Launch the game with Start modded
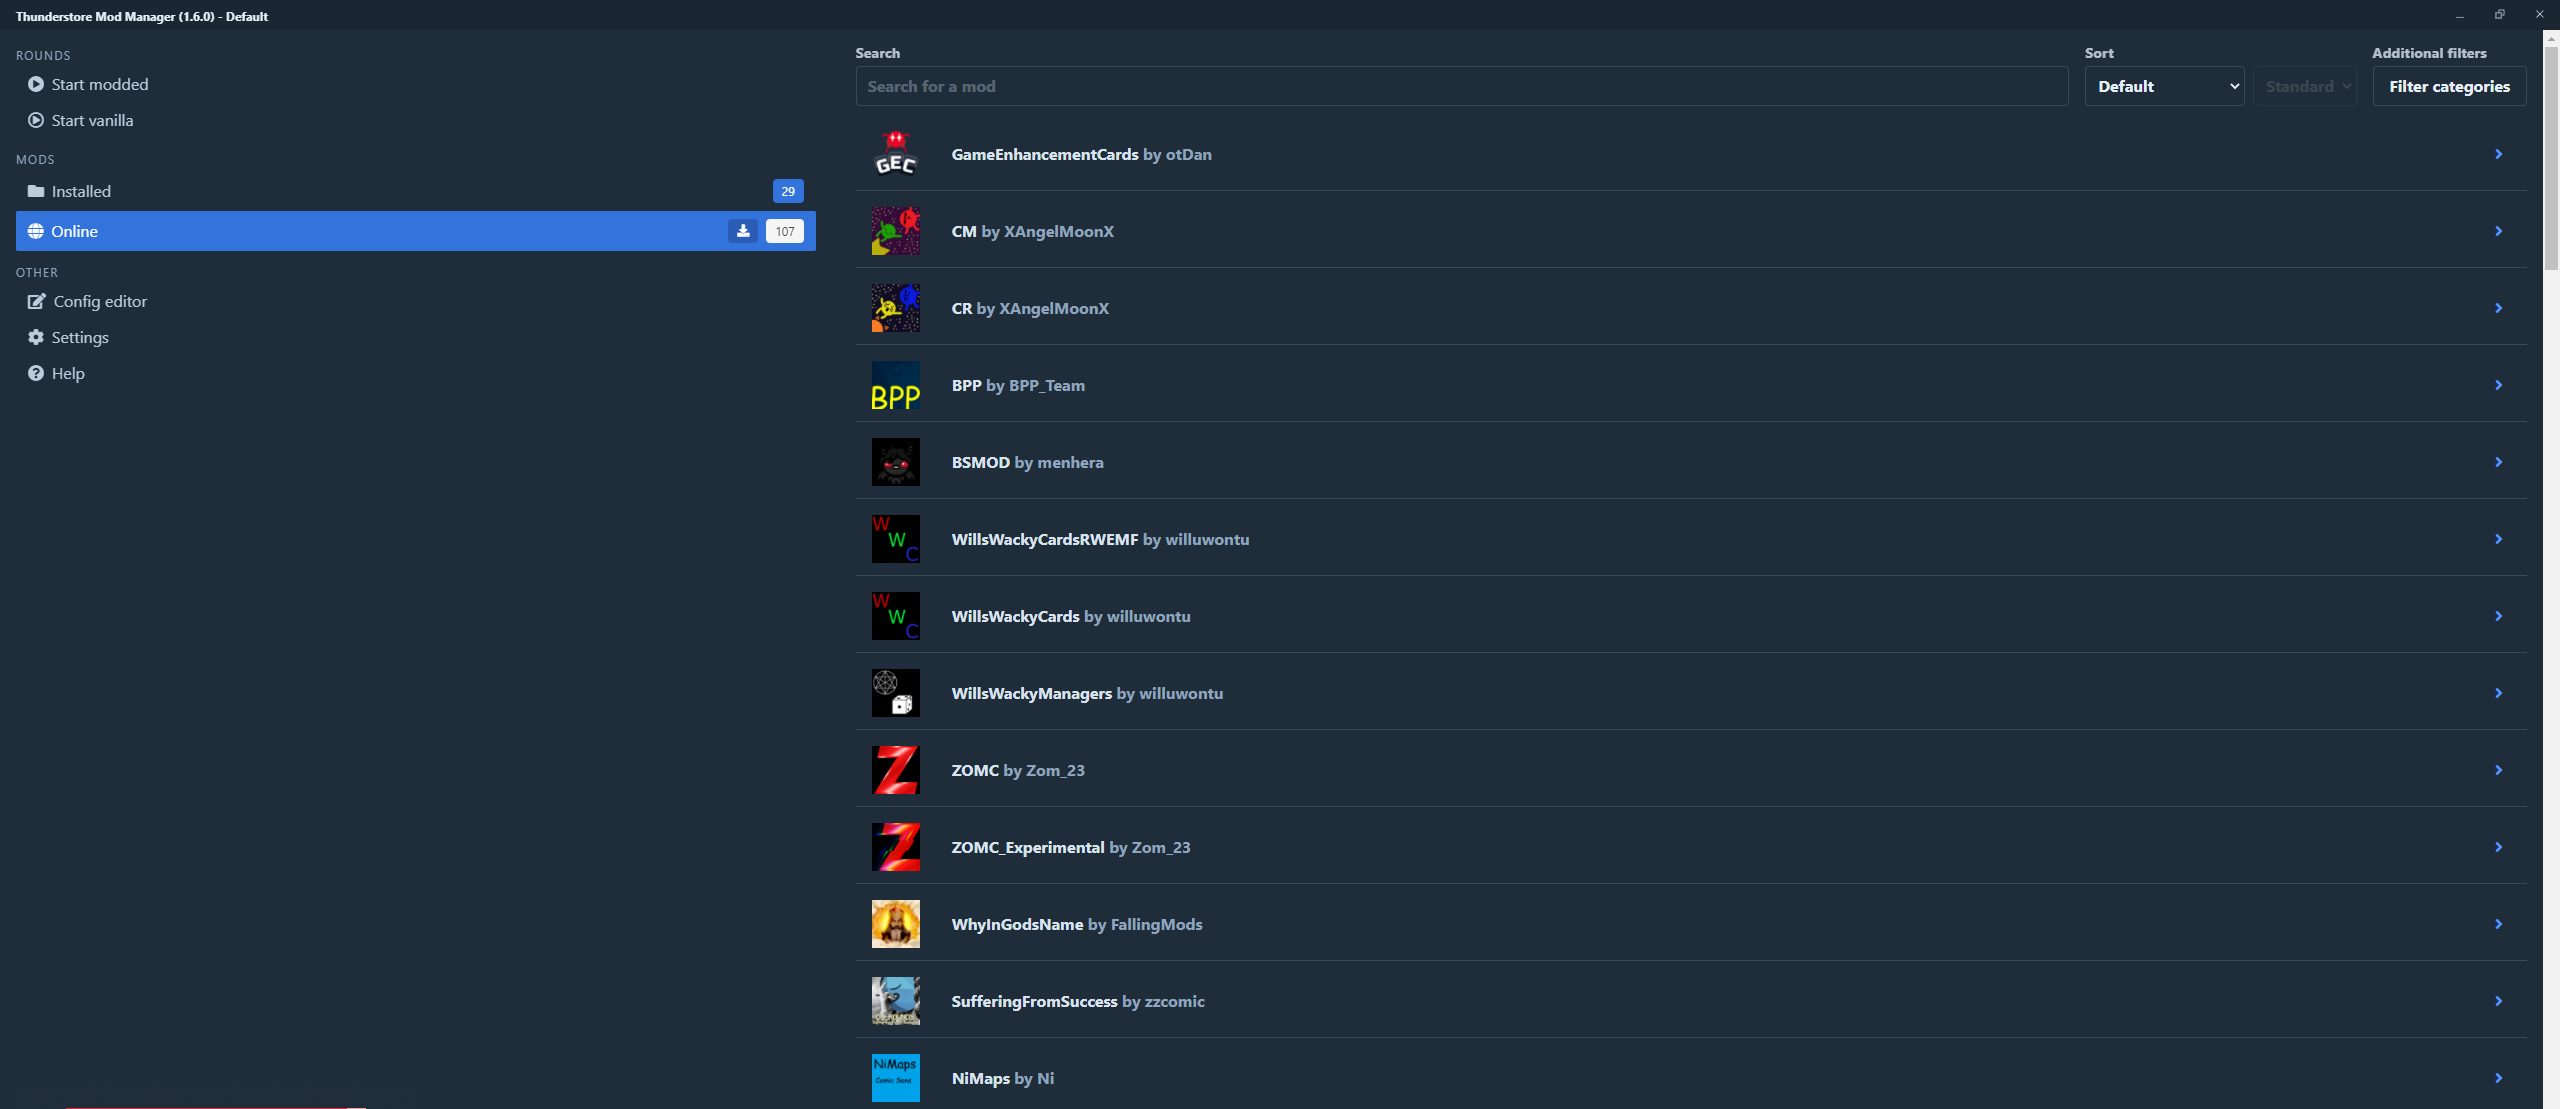 click(x=99, y=84)
